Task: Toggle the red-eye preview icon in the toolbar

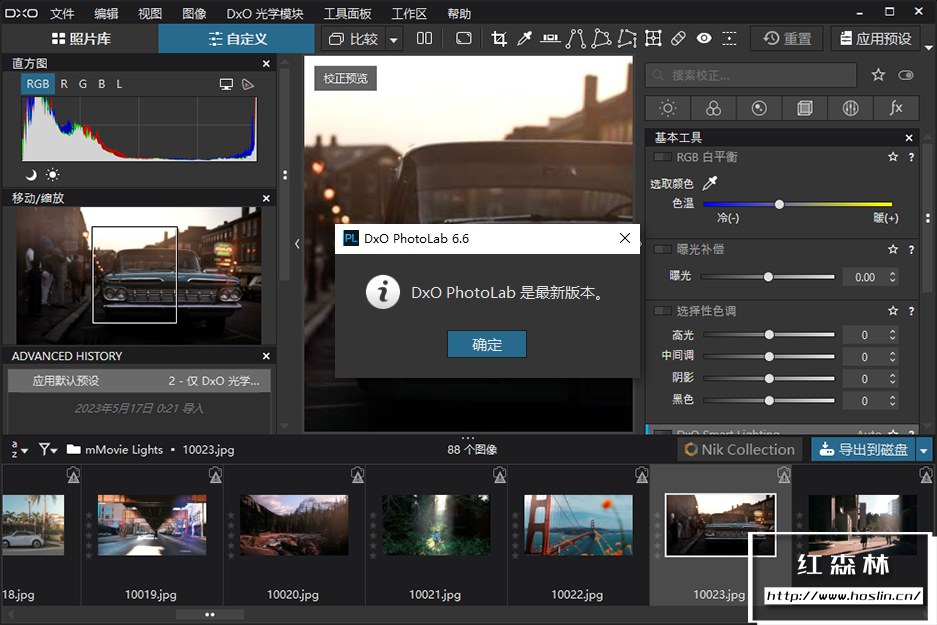Action: tap(704, 39)
